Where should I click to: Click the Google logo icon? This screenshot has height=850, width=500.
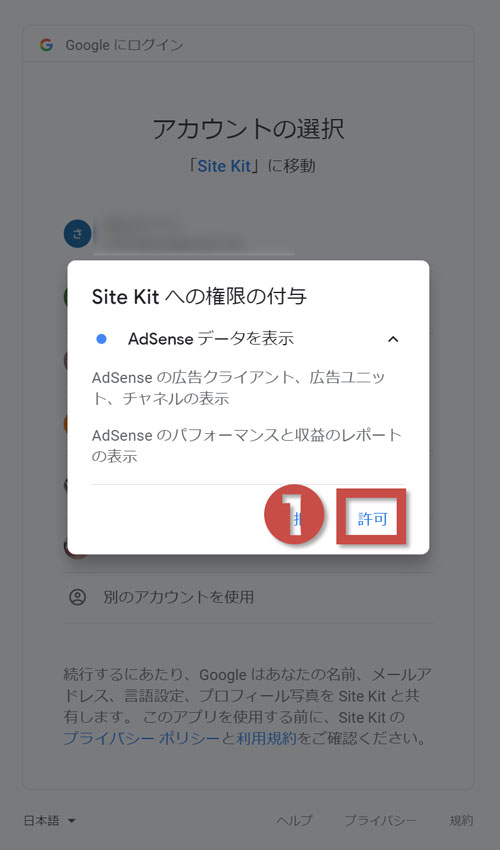point(47,45)
